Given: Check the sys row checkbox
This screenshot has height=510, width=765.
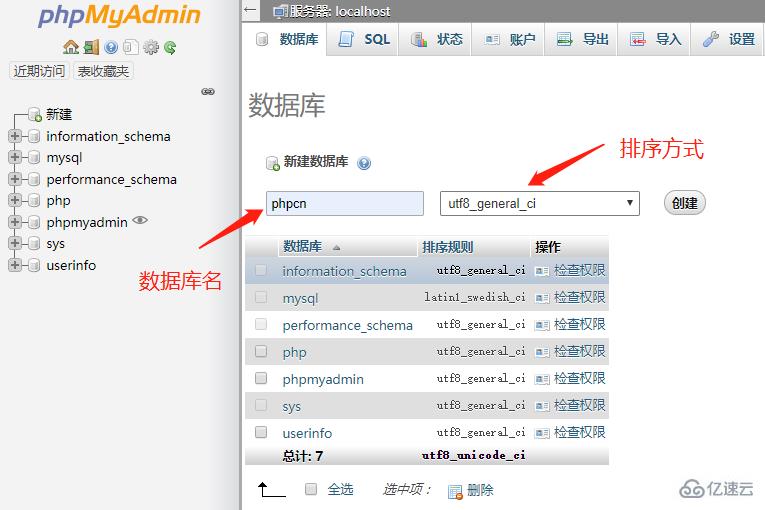Looking at the screenshot, I should pos(261,405).
